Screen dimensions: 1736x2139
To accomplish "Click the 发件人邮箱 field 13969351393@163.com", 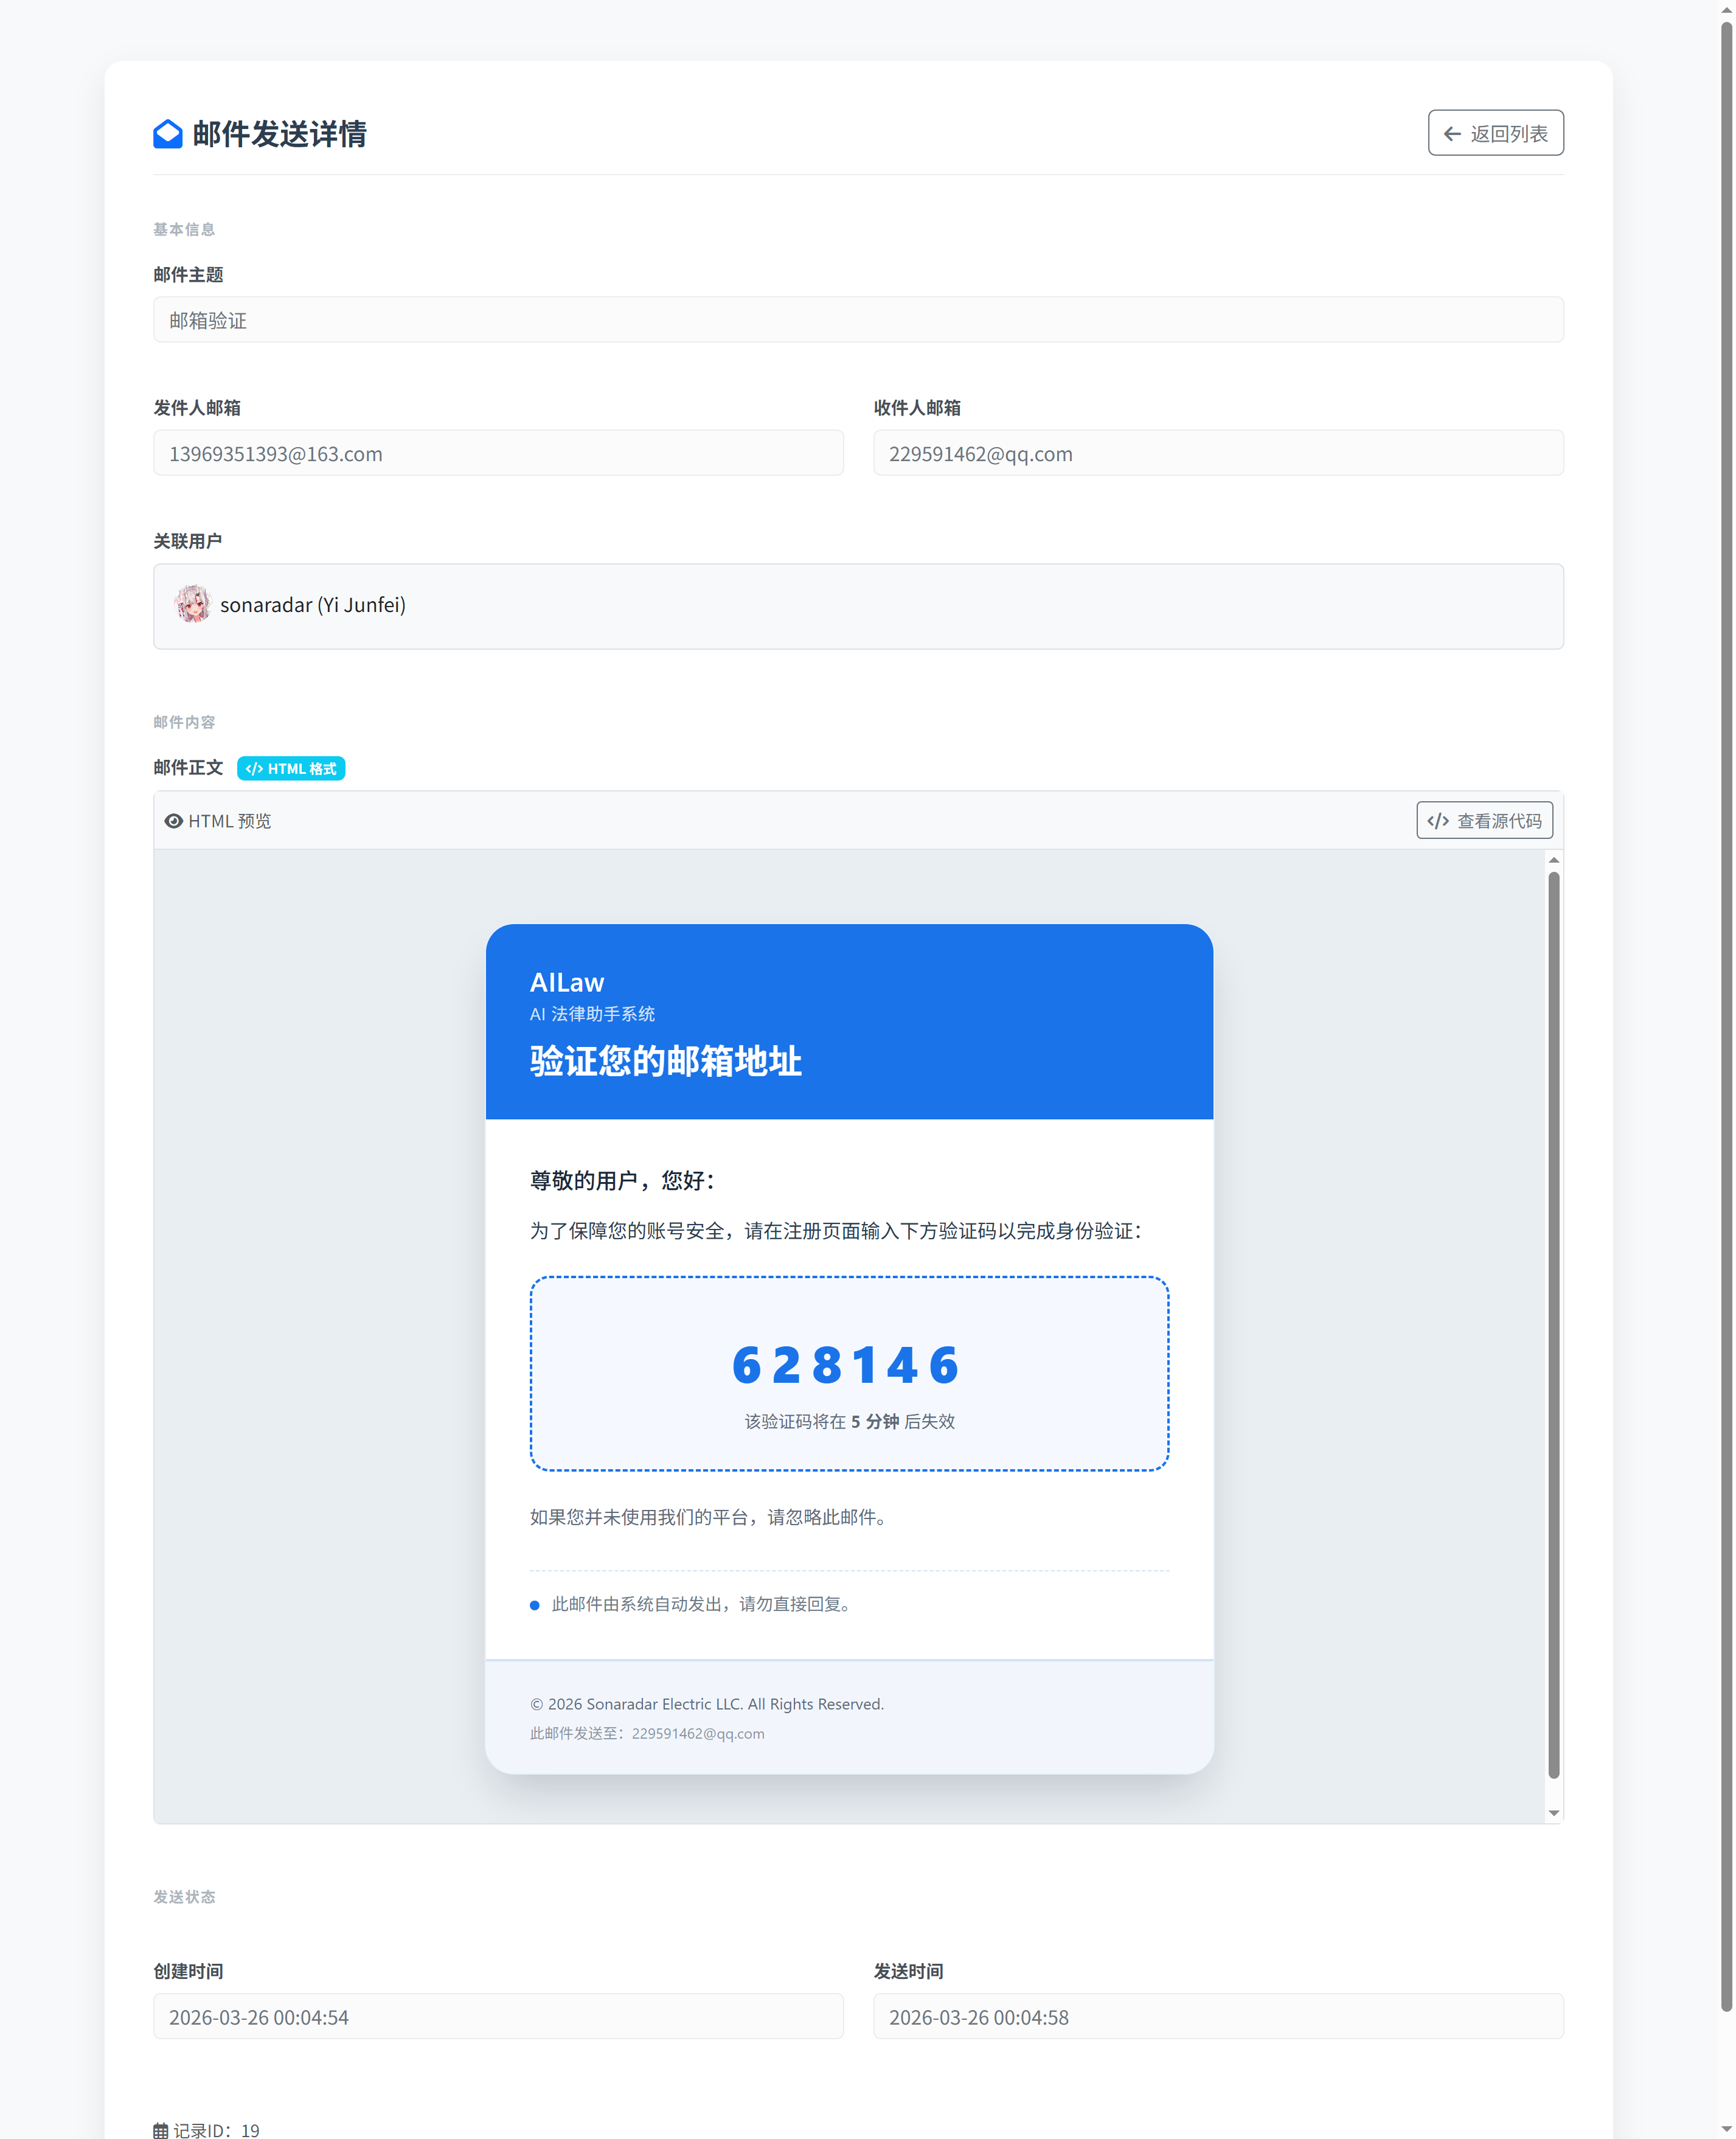I will [497, 453].
